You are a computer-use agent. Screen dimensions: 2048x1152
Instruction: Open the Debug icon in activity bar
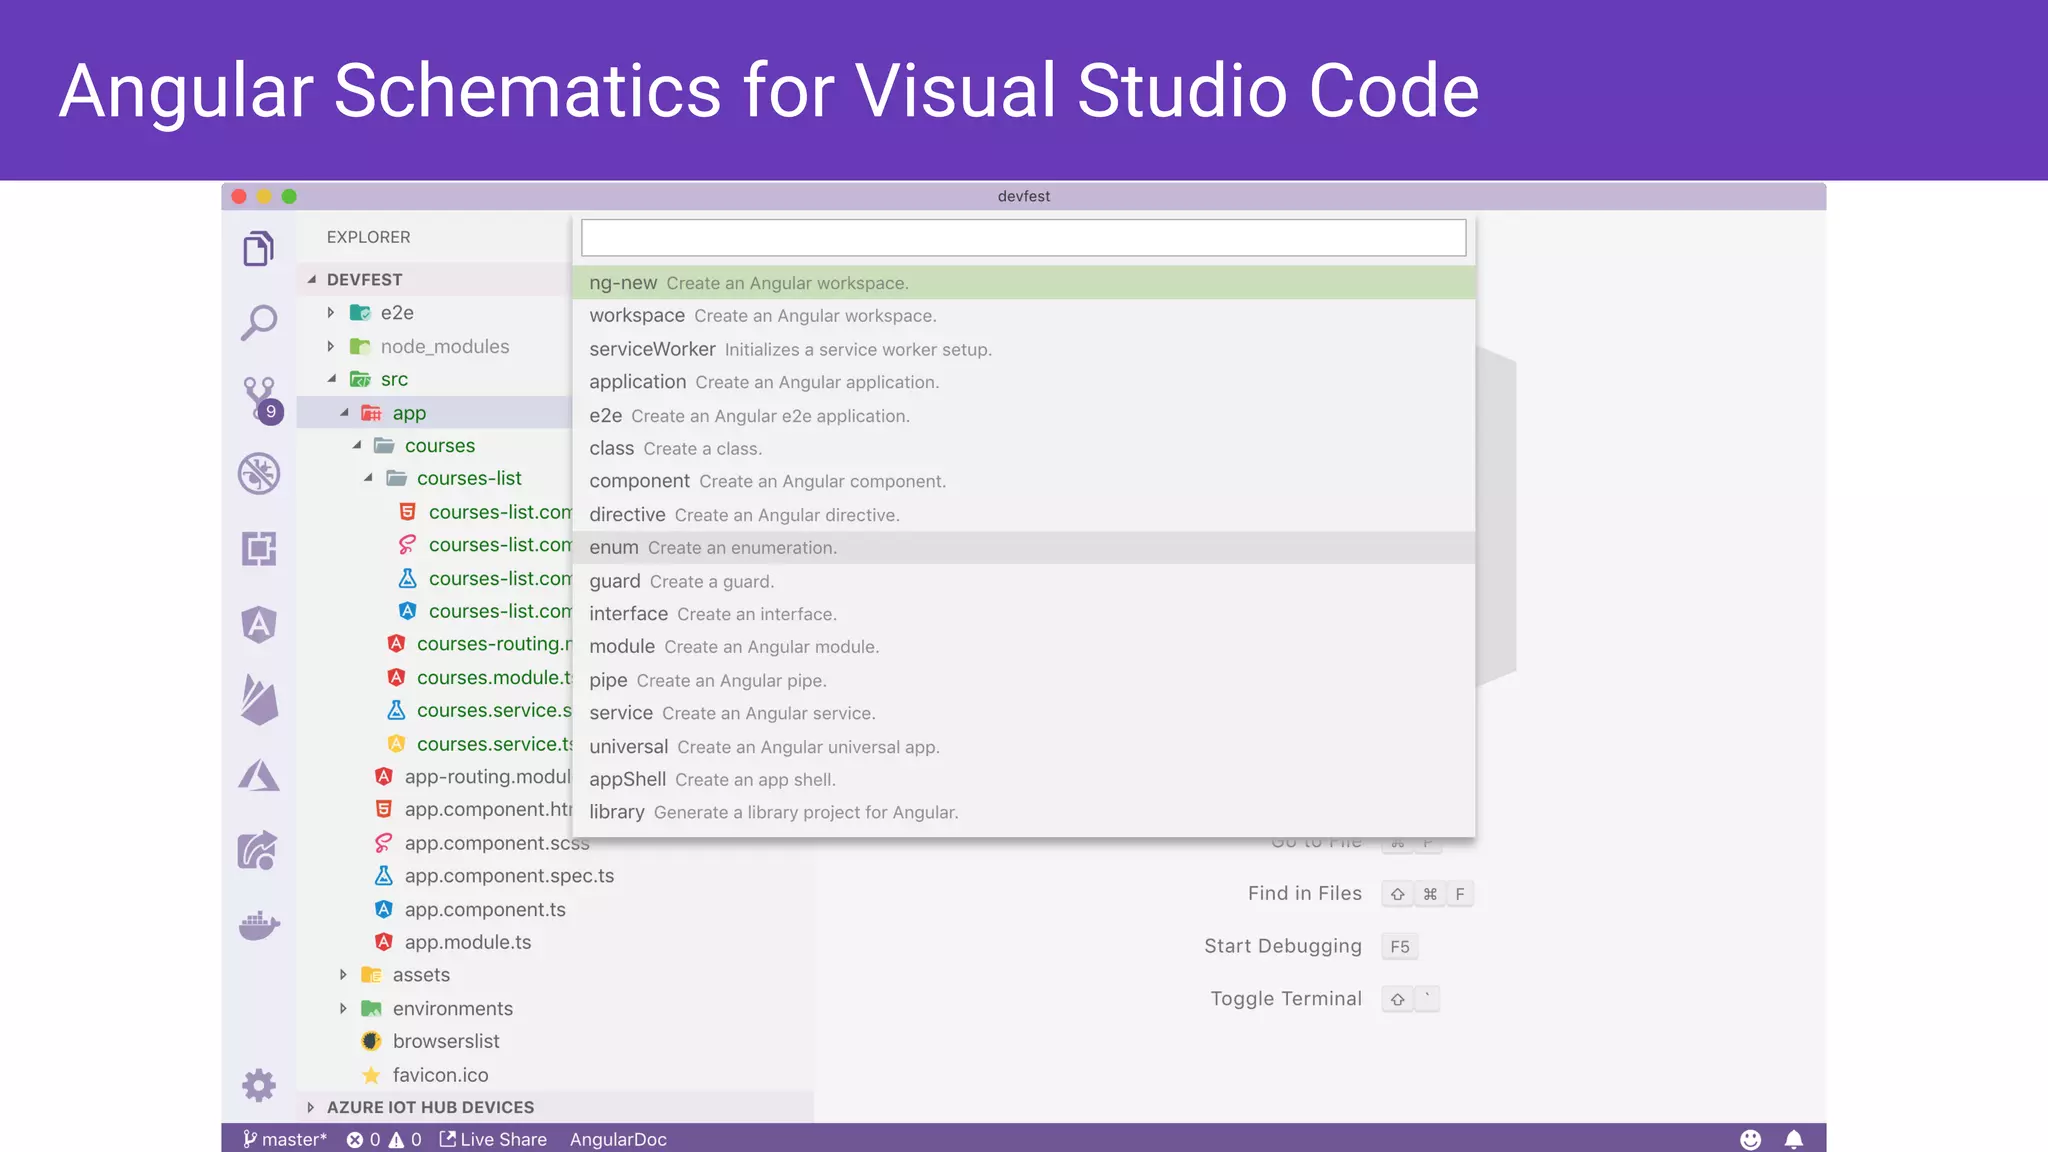pyautogui.click(x=259, y=474)
